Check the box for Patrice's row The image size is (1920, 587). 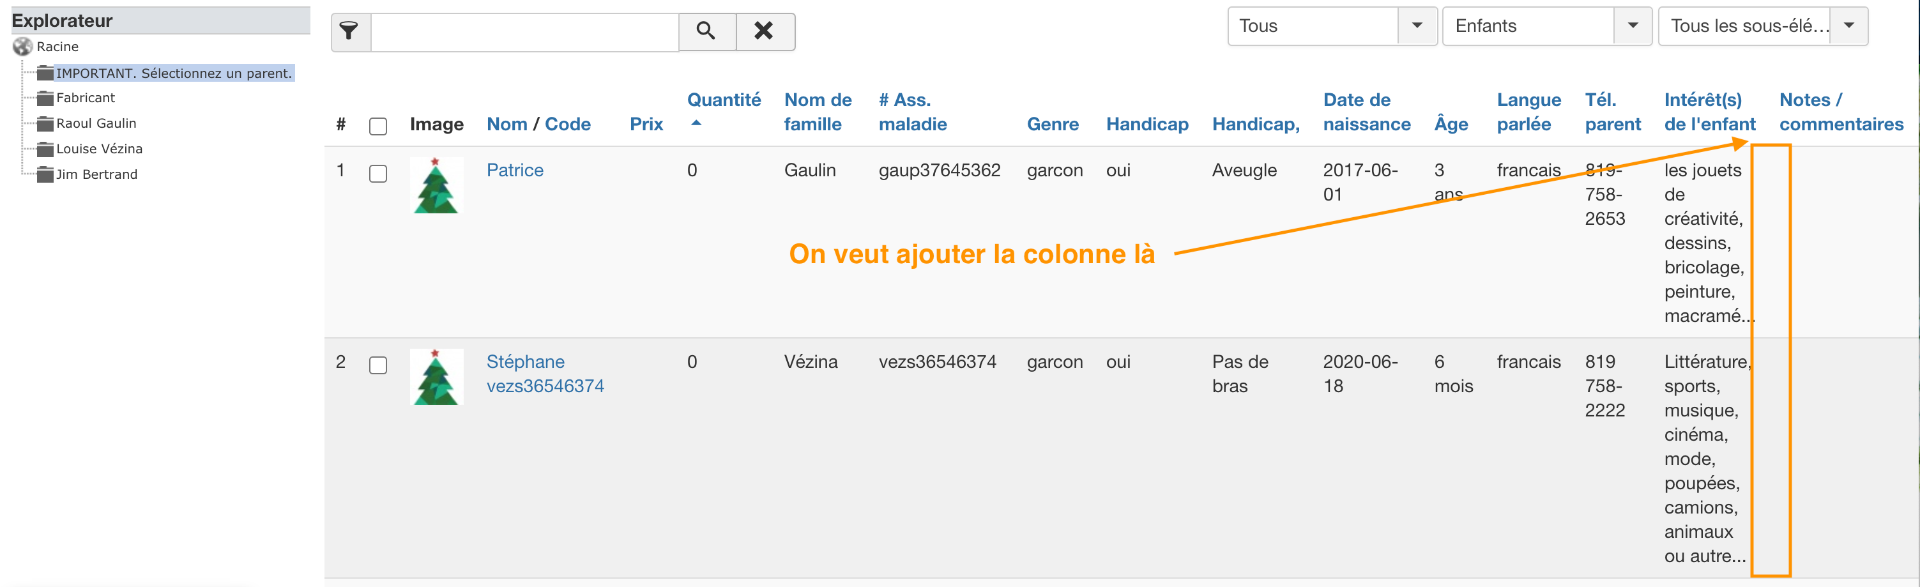[378, 174]
